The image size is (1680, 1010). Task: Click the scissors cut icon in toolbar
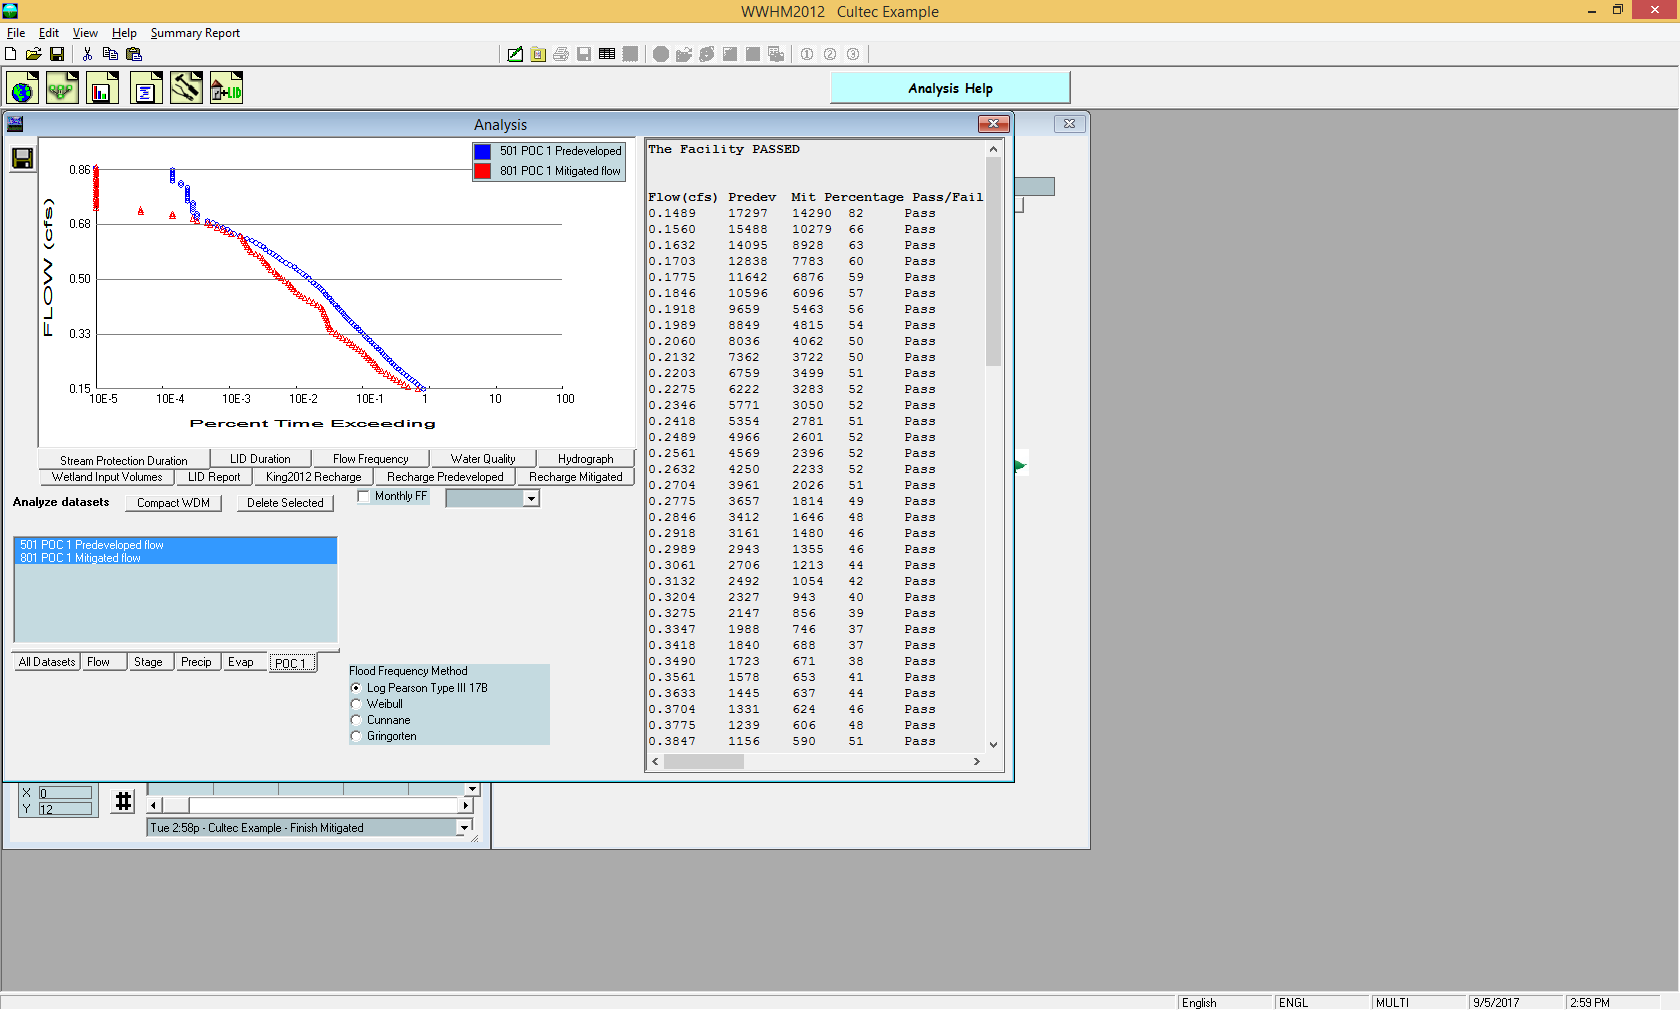87,54
